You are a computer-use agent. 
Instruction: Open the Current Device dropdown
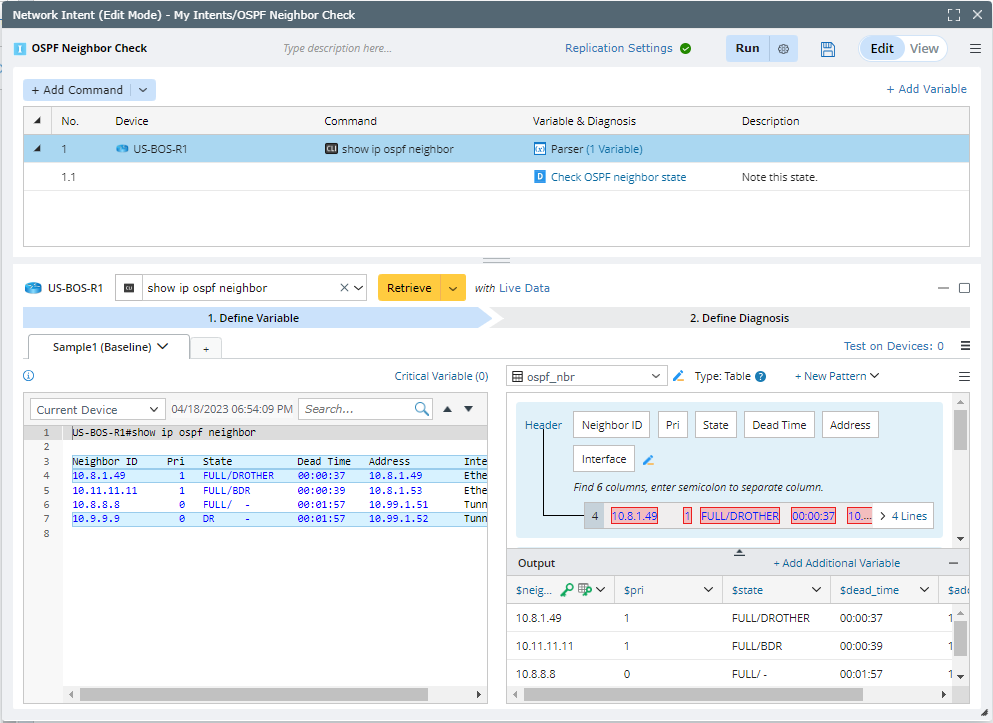97,410
